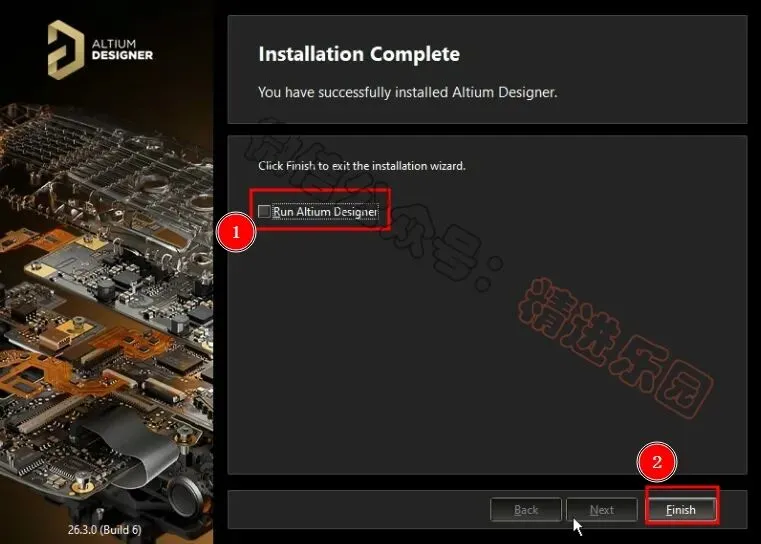Click the red numbered circle 2 marker
This screenshot has height=544, width=761.
[x=657, y=462]
